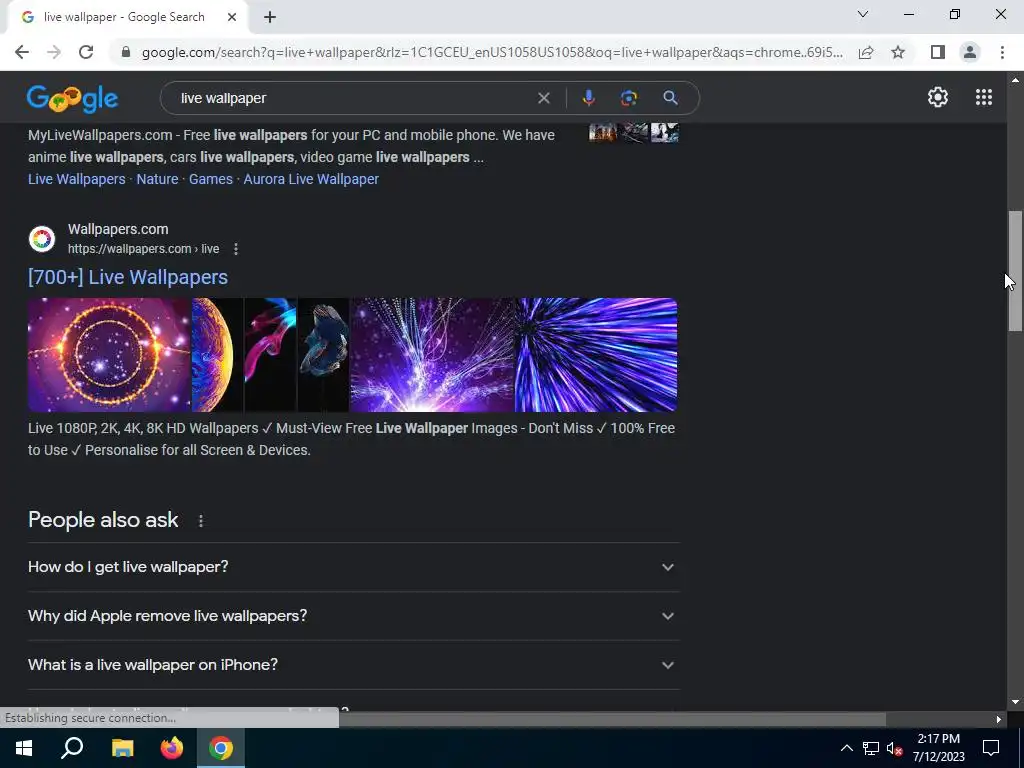Click the scroll down arrow of page
Screen dimensions: 1024x768
click(x=1015, y=703)
